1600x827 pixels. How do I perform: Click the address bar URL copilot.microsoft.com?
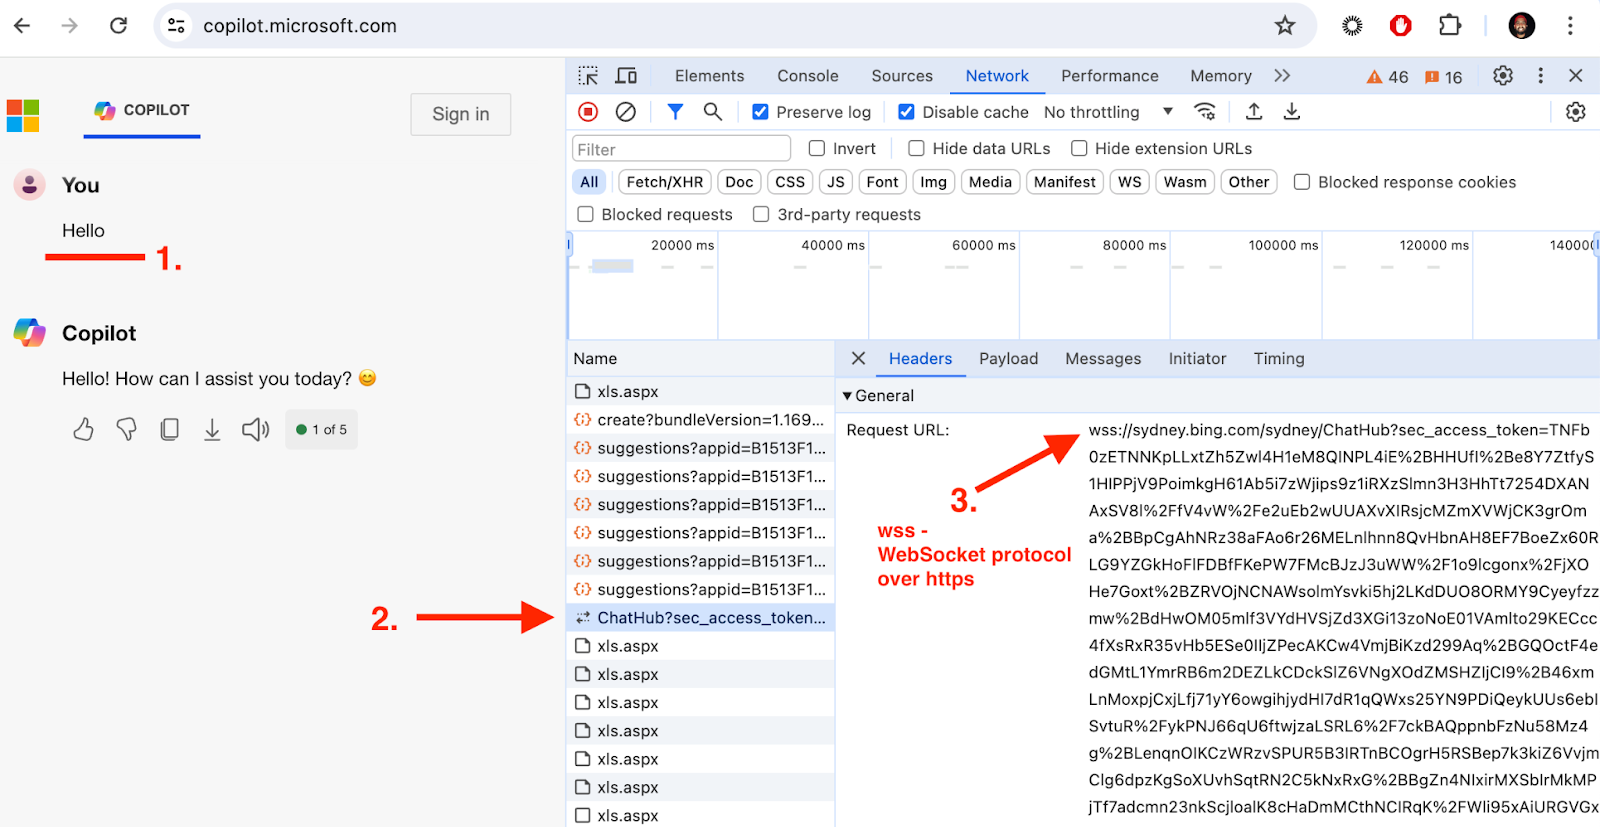(x=300, y=26)
